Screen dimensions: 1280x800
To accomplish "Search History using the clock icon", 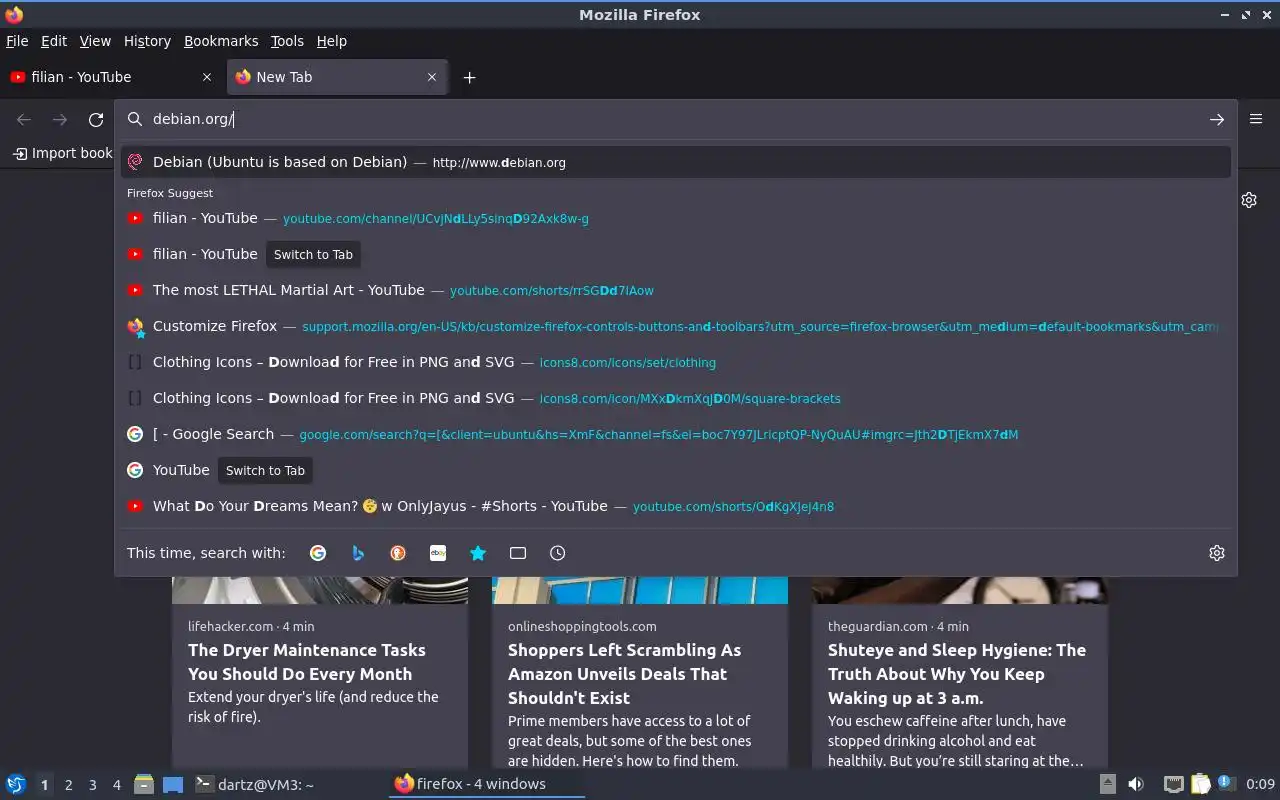I will point(558,553).
